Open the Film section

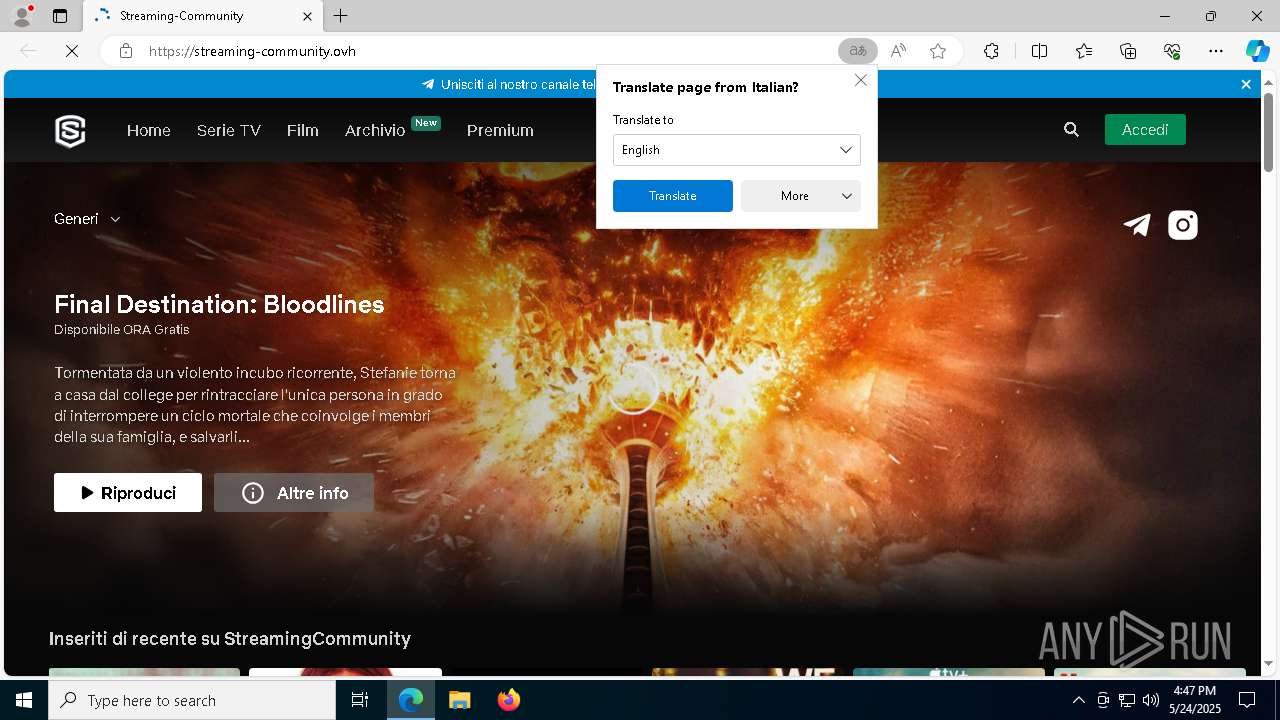pos(303,130)
